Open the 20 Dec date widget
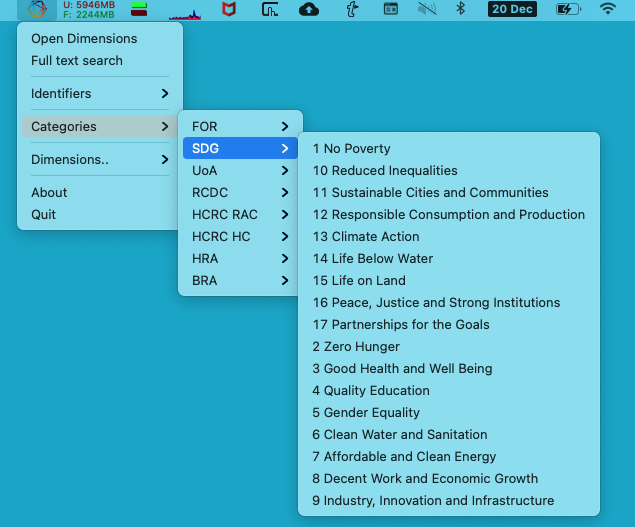This screenshot has height=527, width=635. (512, 9)
